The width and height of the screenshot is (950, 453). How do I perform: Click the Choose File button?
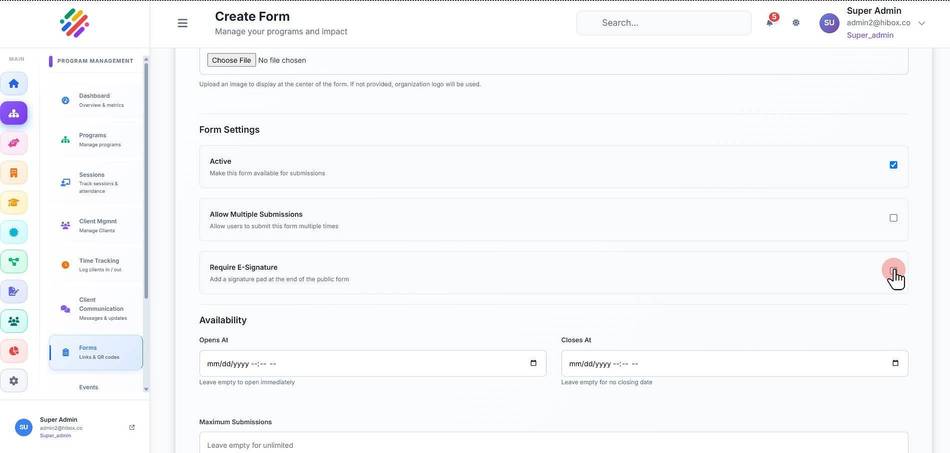point(231,61)
